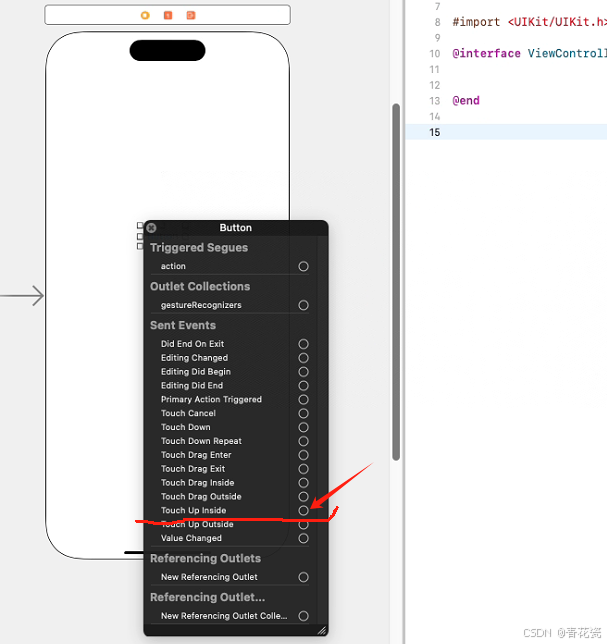Click the gestureRecognizers connection circle
The width and height of the screenshot is (607, 644).
[x=304, y=305]
